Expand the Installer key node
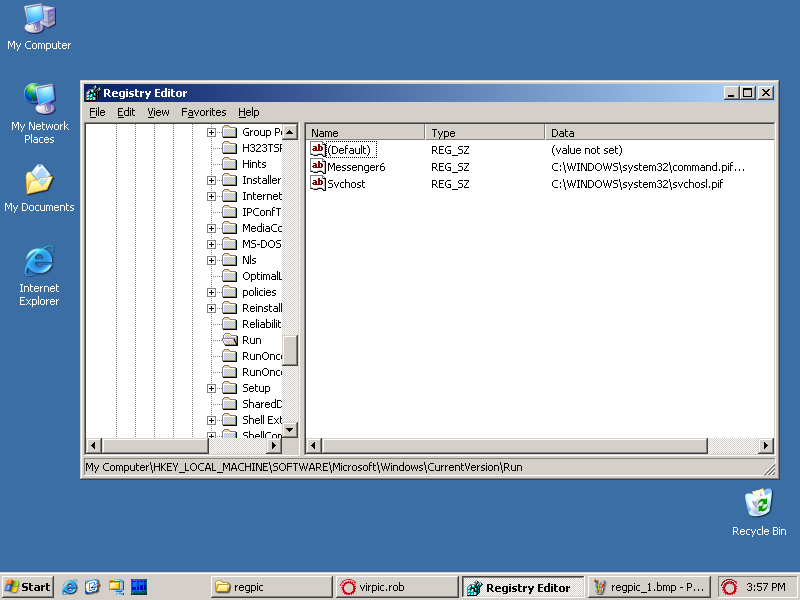The image size is (800, 600). point(211,181)
